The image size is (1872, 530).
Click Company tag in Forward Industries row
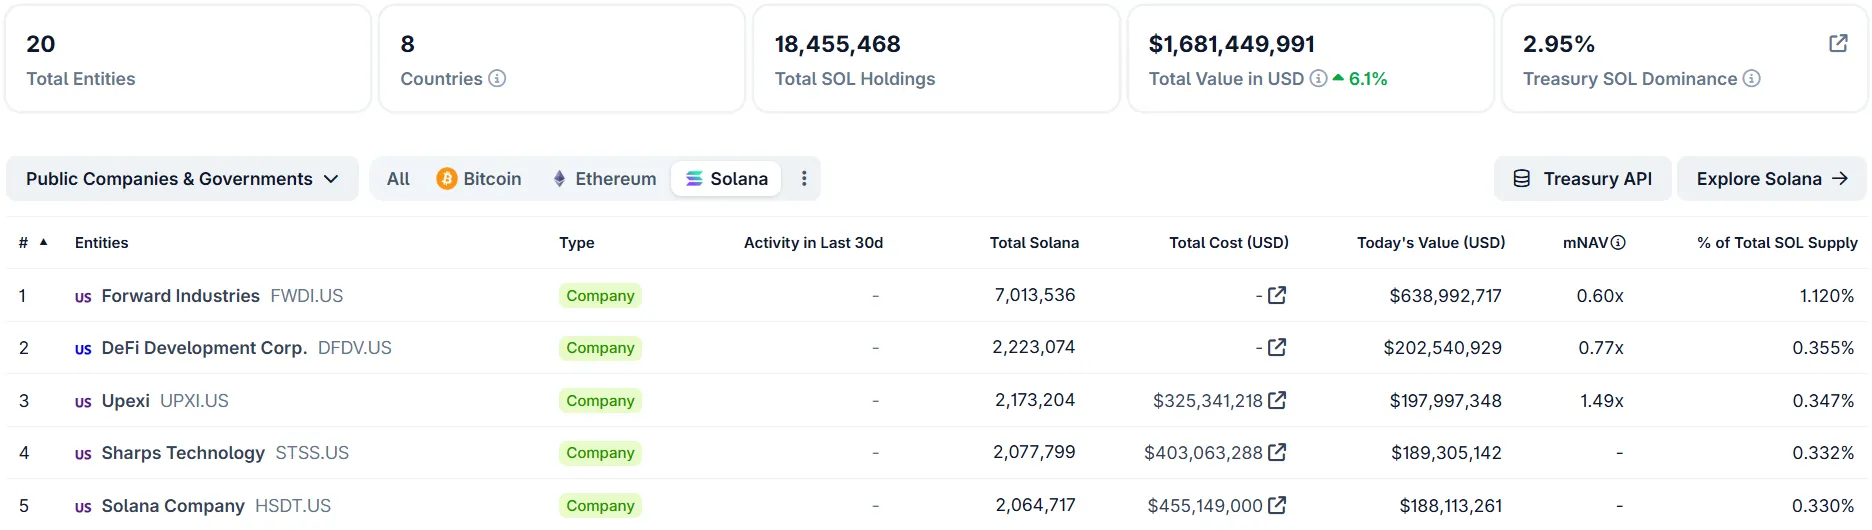coord(600,295)
